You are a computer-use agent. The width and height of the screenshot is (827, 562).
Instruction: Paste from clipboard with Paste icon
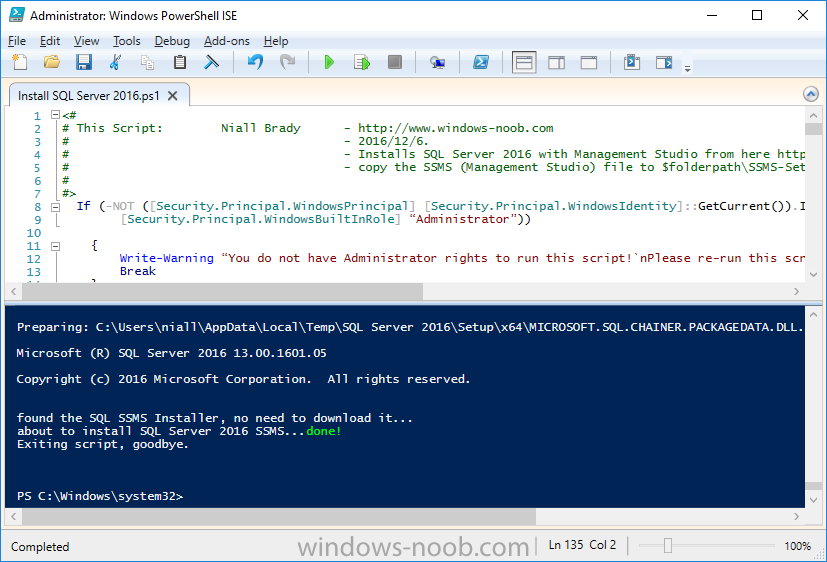(x=180, y=62)
